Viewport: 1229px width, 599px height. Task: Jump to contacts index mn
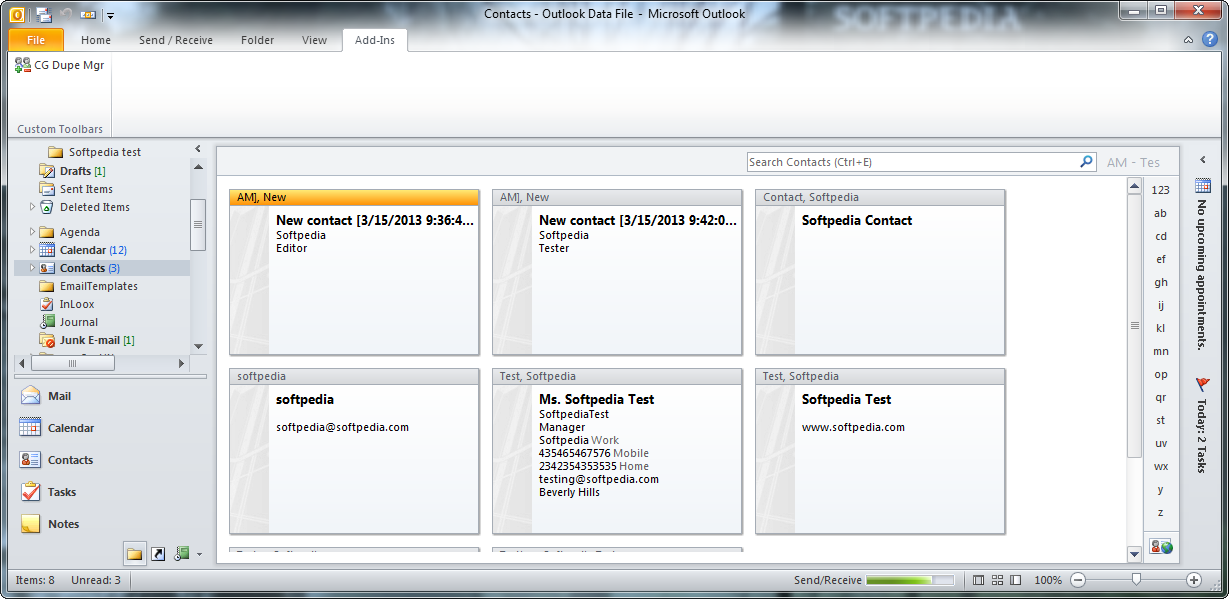pos(1161,351)
